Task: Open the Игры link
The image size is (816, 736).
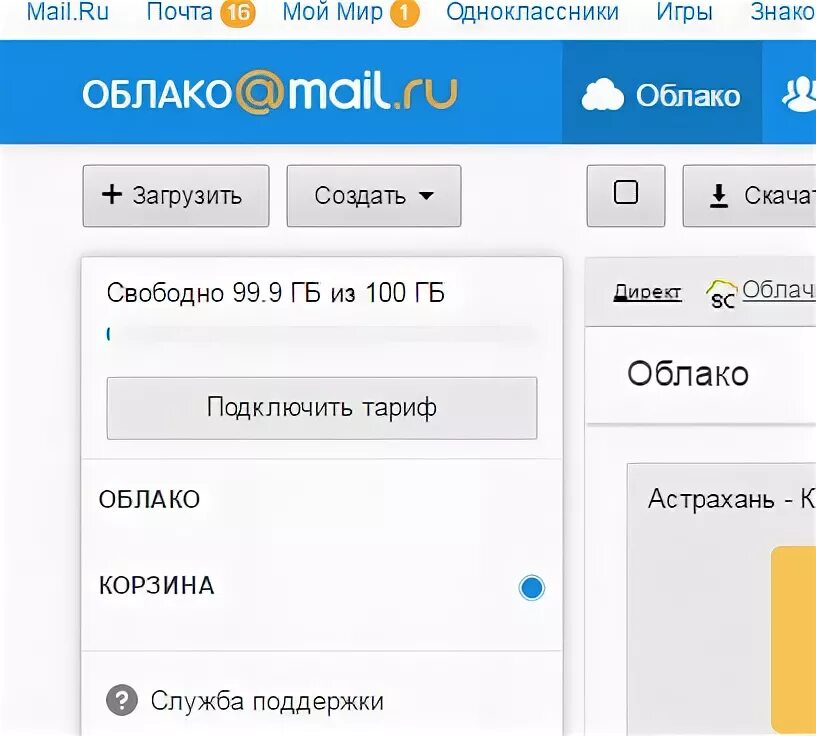Action: (x=684, y=11)
